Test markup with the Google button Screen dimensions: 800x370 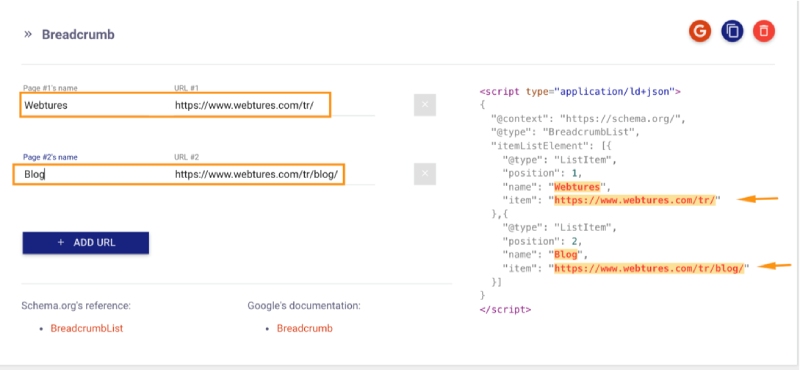click(700, 31)
